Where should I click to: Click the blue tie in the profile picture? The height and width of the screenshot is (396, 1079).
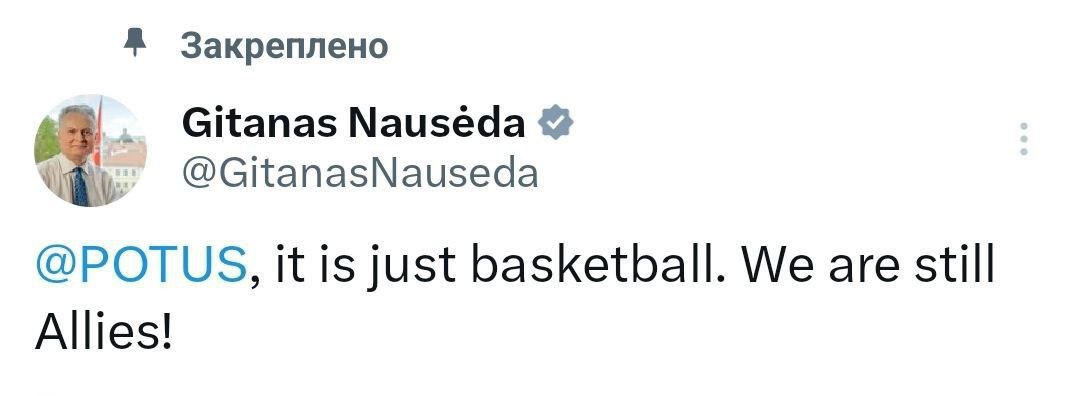[x=80, y=186]
